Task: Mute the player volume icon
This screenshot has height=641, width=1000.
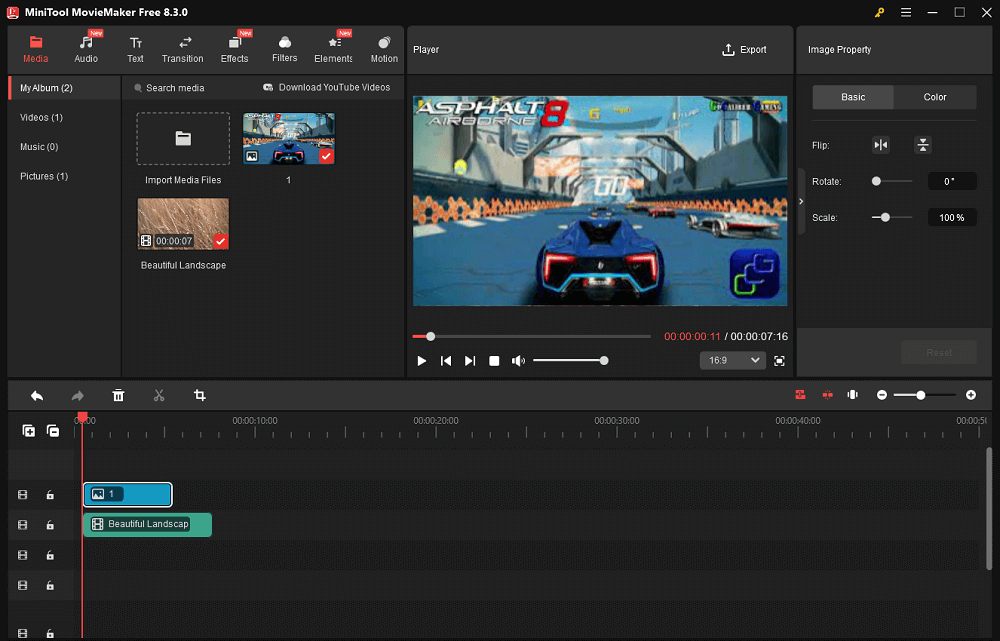Action: coord(518,361)
